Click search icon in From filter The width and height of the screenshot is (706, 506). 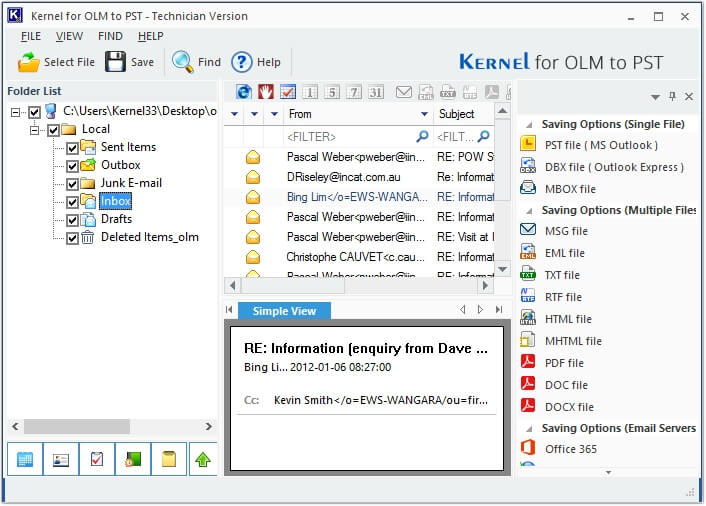point(422,136)
